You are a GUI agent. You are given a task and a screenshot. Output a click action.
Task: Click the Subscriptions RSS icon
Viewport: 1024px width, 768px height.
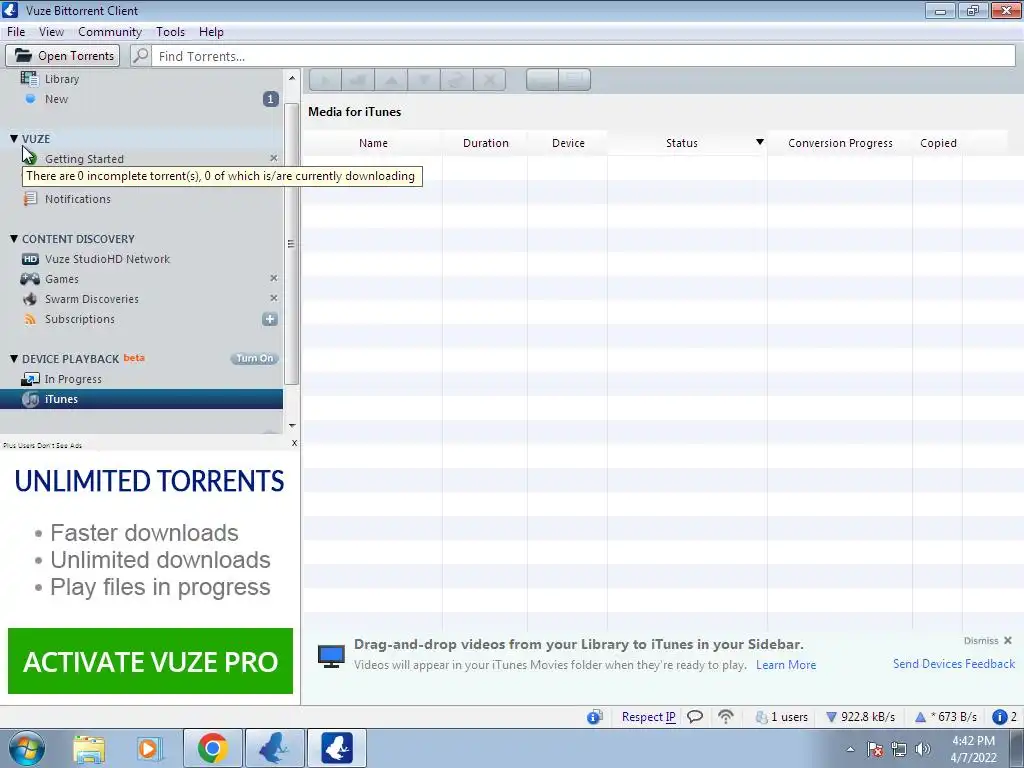(30, 319)
